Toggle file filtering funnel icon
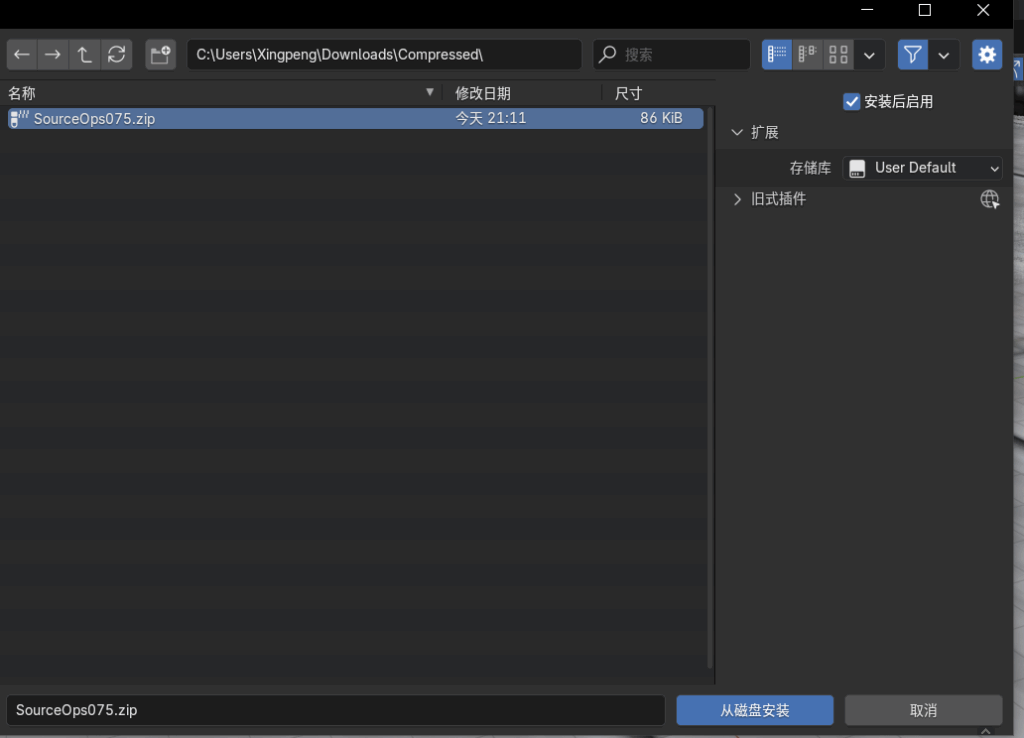The image size is (1024, 738). point(912,54)
